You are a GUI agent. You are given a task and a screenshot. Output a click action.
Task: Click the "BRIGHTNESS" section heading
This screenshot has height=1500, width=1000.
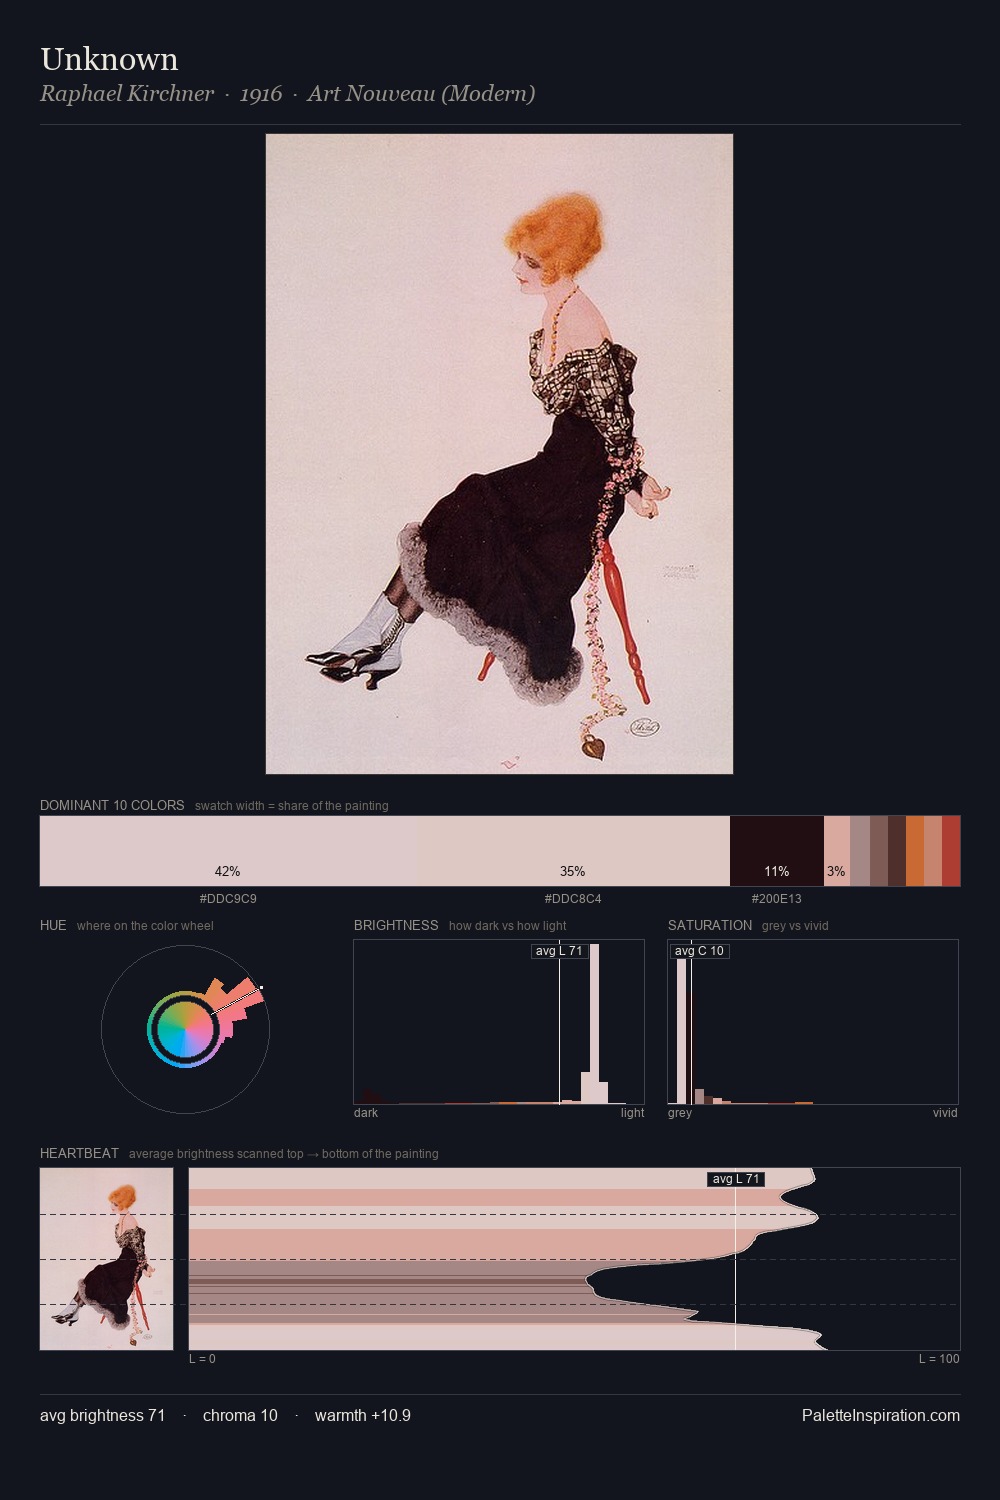(x=396, y=925)
